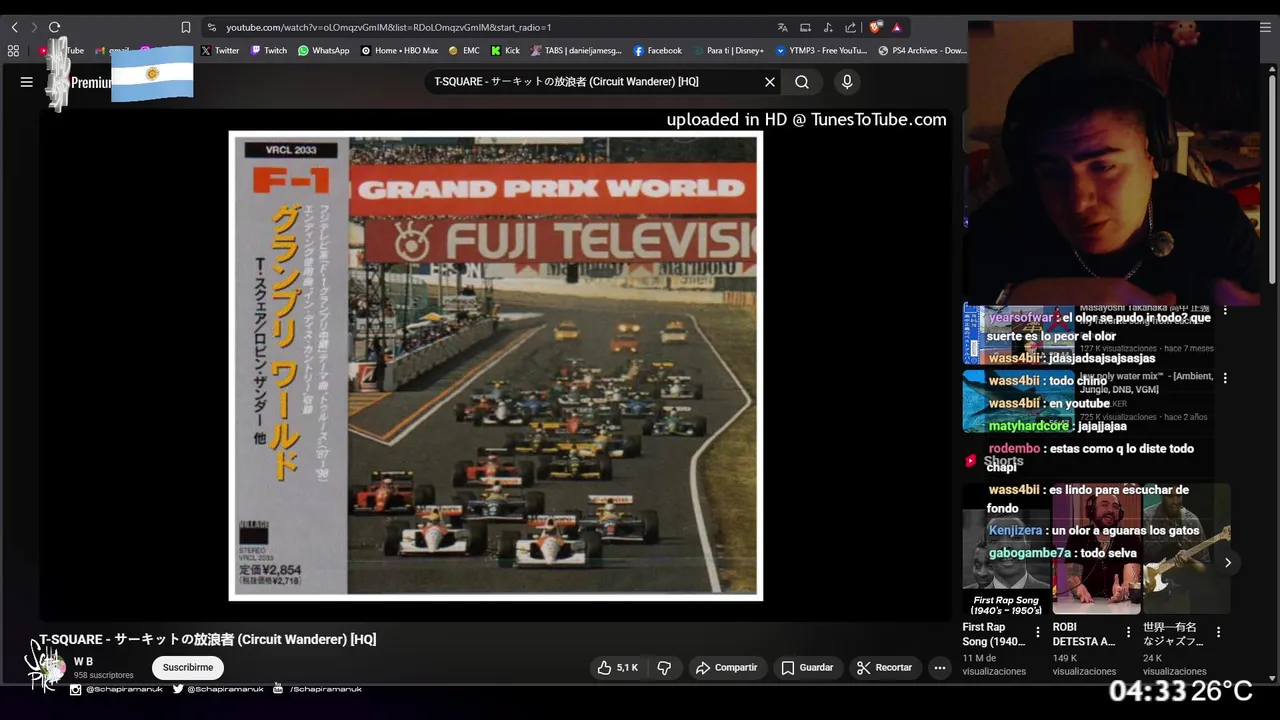Reload the YouTube page
1280x720 pixels.
pyautogui.click(x=54, y=27)
